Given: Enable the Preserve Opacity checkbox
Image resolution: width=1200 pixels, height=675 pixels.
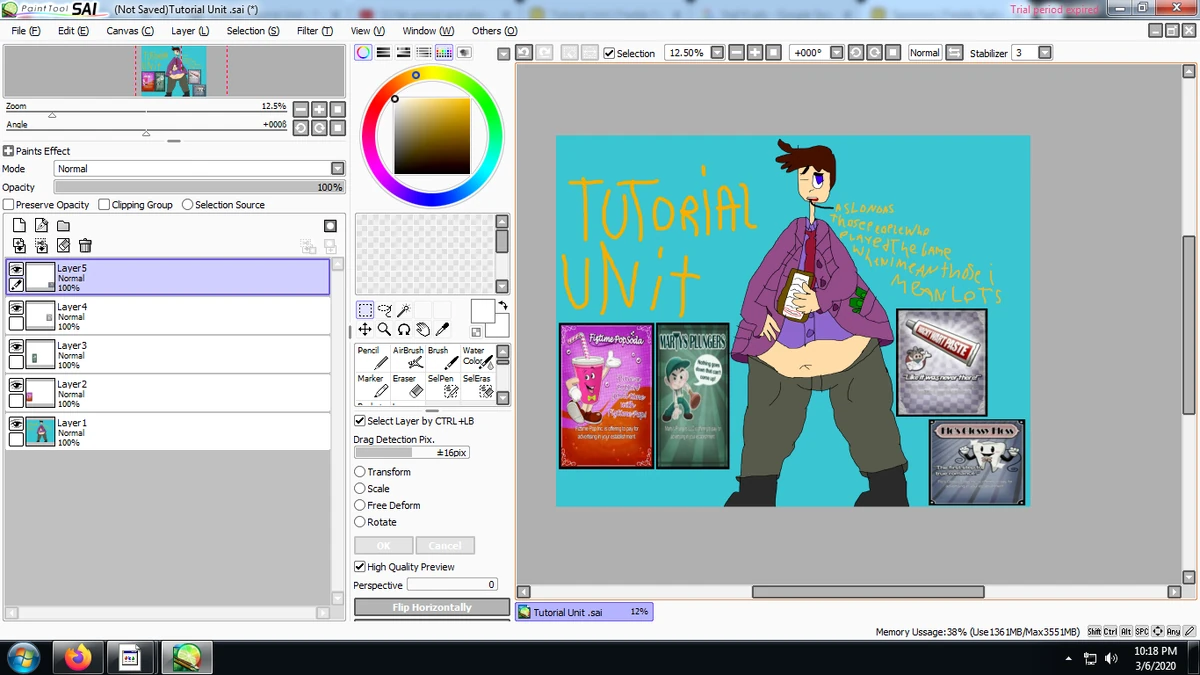Looking at the screenshot, I should click(10, 205).
